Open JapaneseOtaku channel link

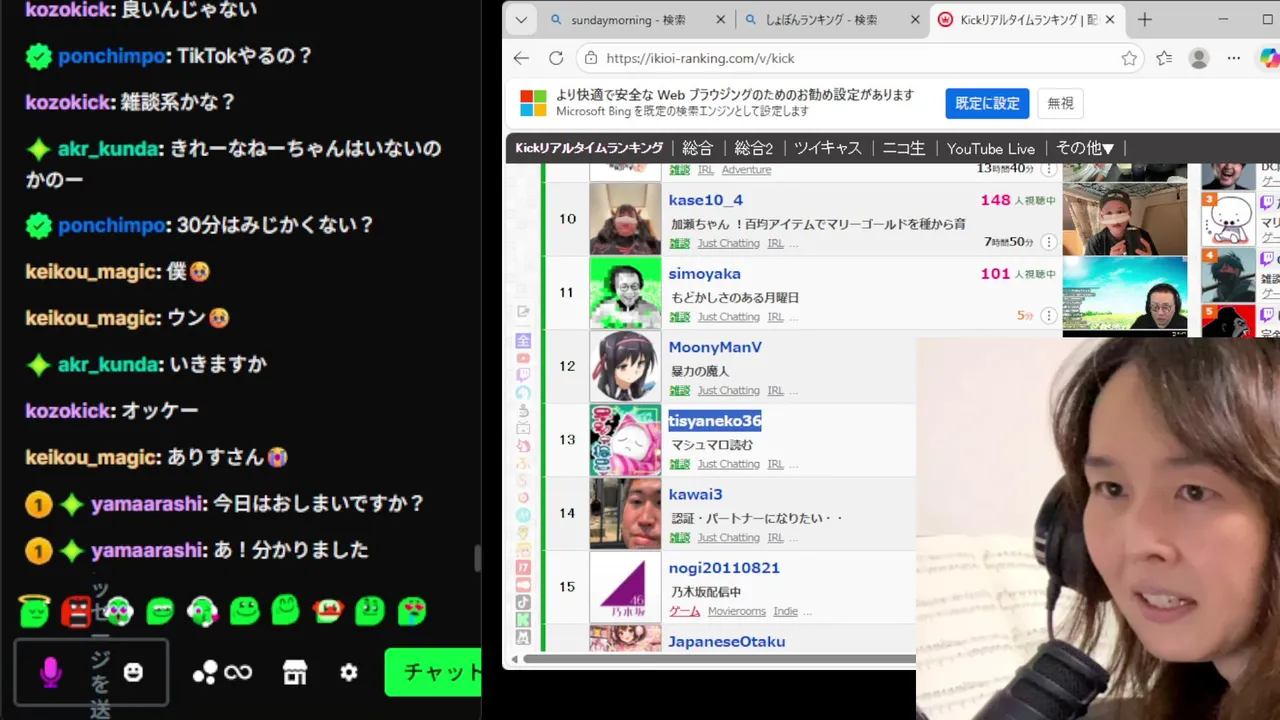pyautogui.click(x=727, y=641)
